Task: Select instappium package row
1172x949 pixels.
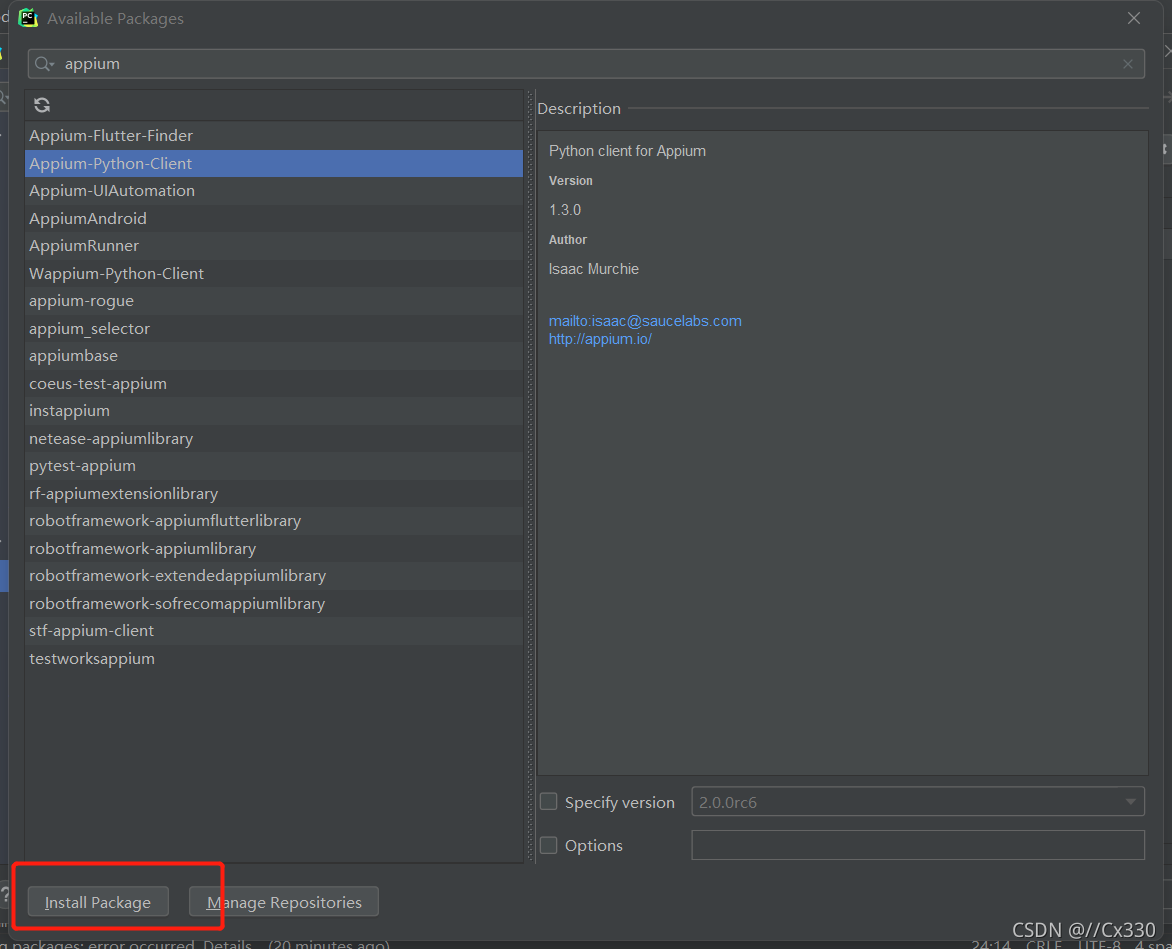Action: [x=274, y=411]
